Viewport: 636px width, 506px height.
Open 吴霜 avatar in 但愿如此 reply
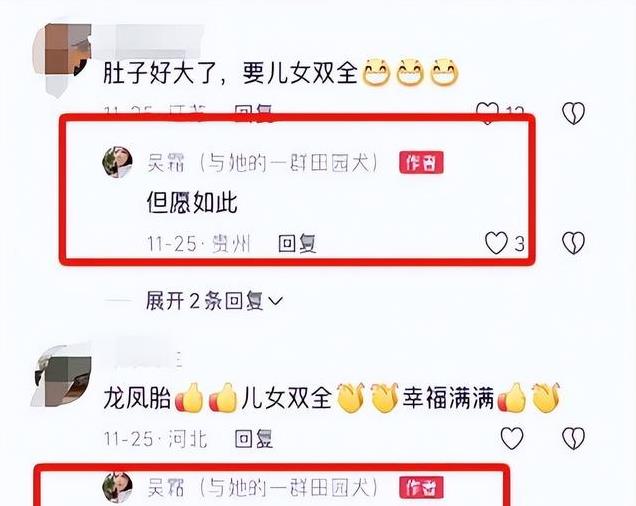coord(118,162)
